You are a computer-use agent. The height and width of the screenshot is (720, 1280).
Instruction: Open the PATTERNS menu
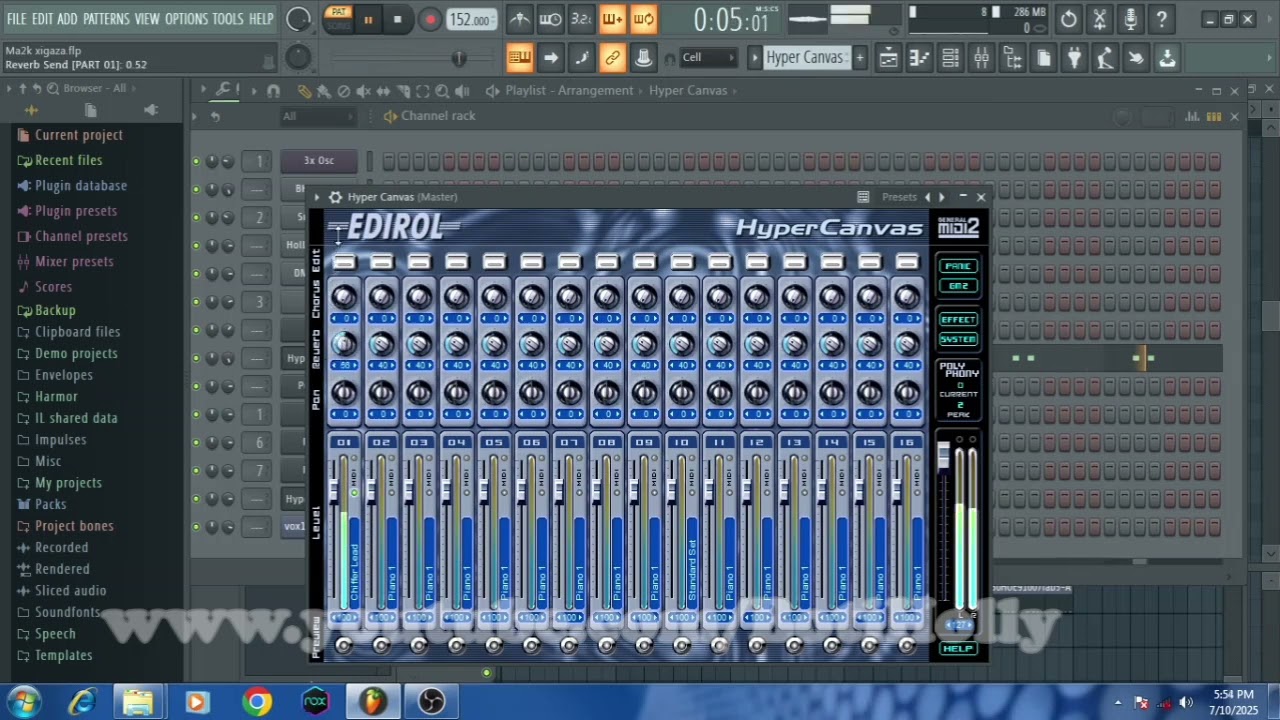[x=105, y=19]
